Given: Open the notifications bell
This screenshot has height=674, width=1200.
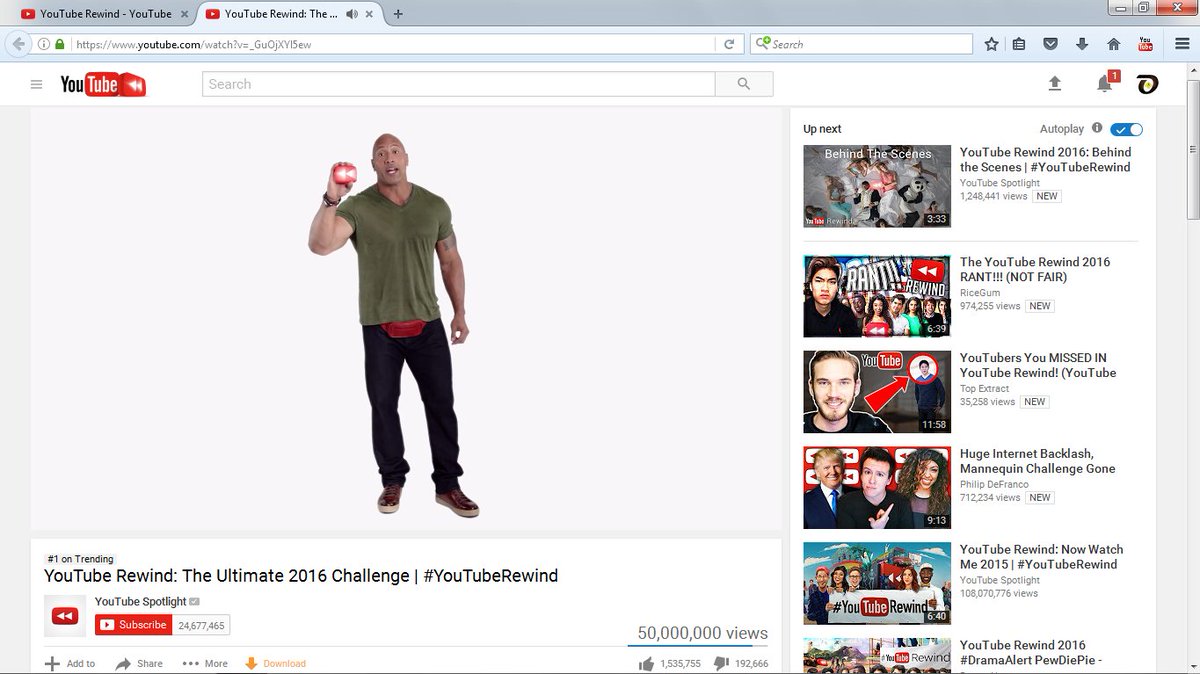Looking at the screenshot, I should 1105,84.
